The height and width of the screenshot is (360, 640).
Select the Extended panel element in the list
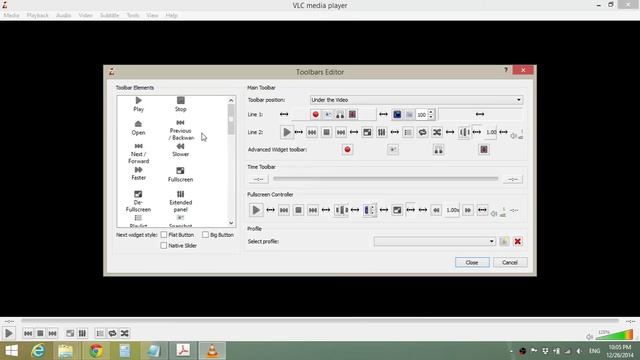pyautogui.click(x=180, y=201)
